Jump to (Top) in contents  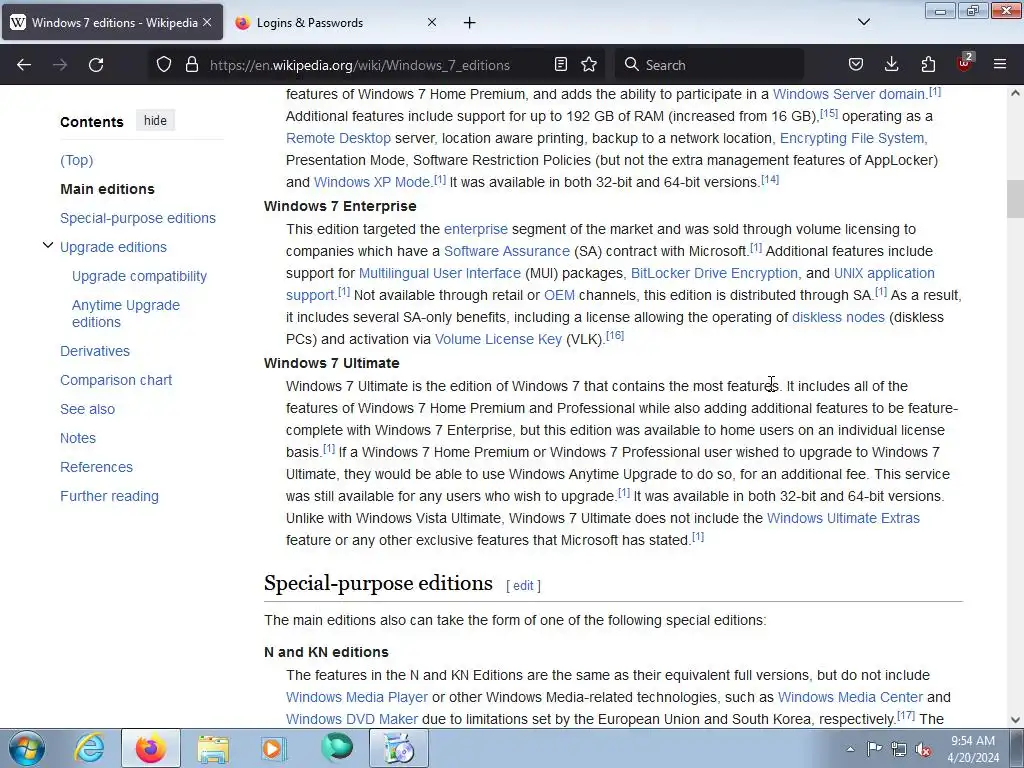(x=76, y=160)
